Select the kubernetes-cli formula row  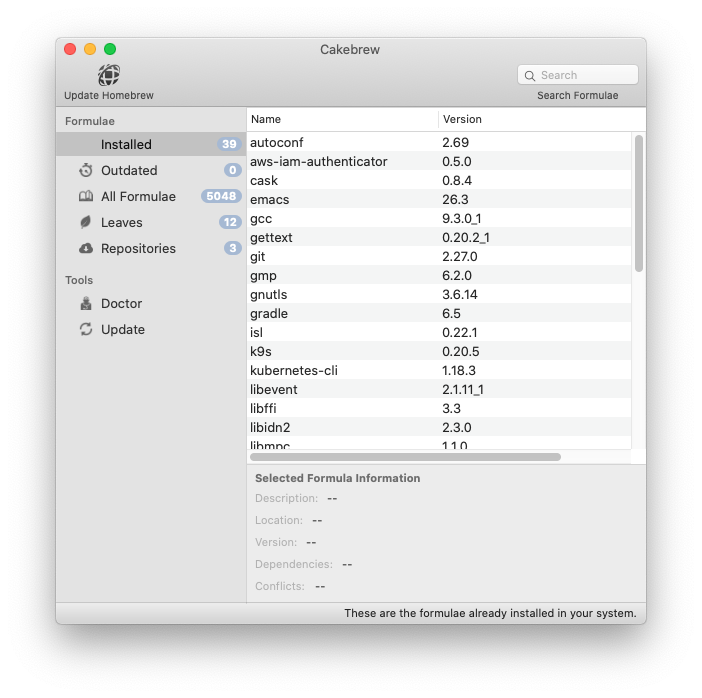click(x=439, y=371)
